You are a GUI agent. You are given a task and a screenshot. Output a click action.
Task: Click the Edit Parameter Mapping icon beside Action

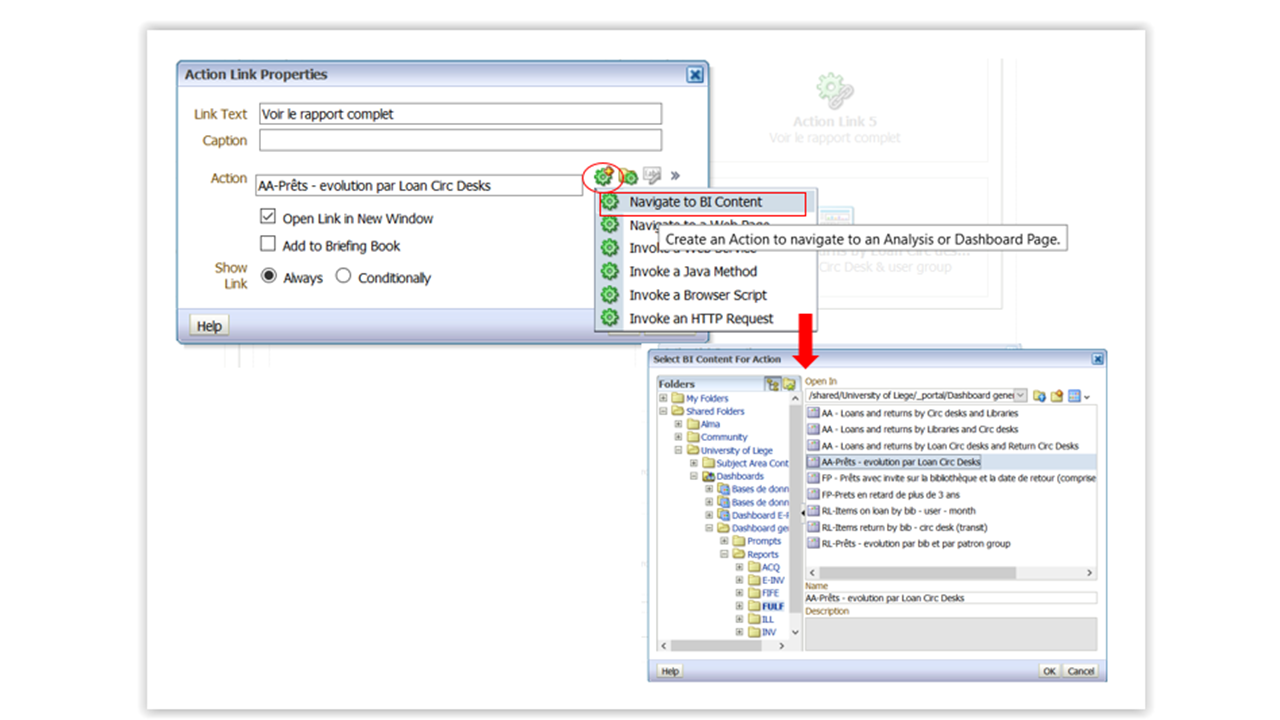[652, 176]
